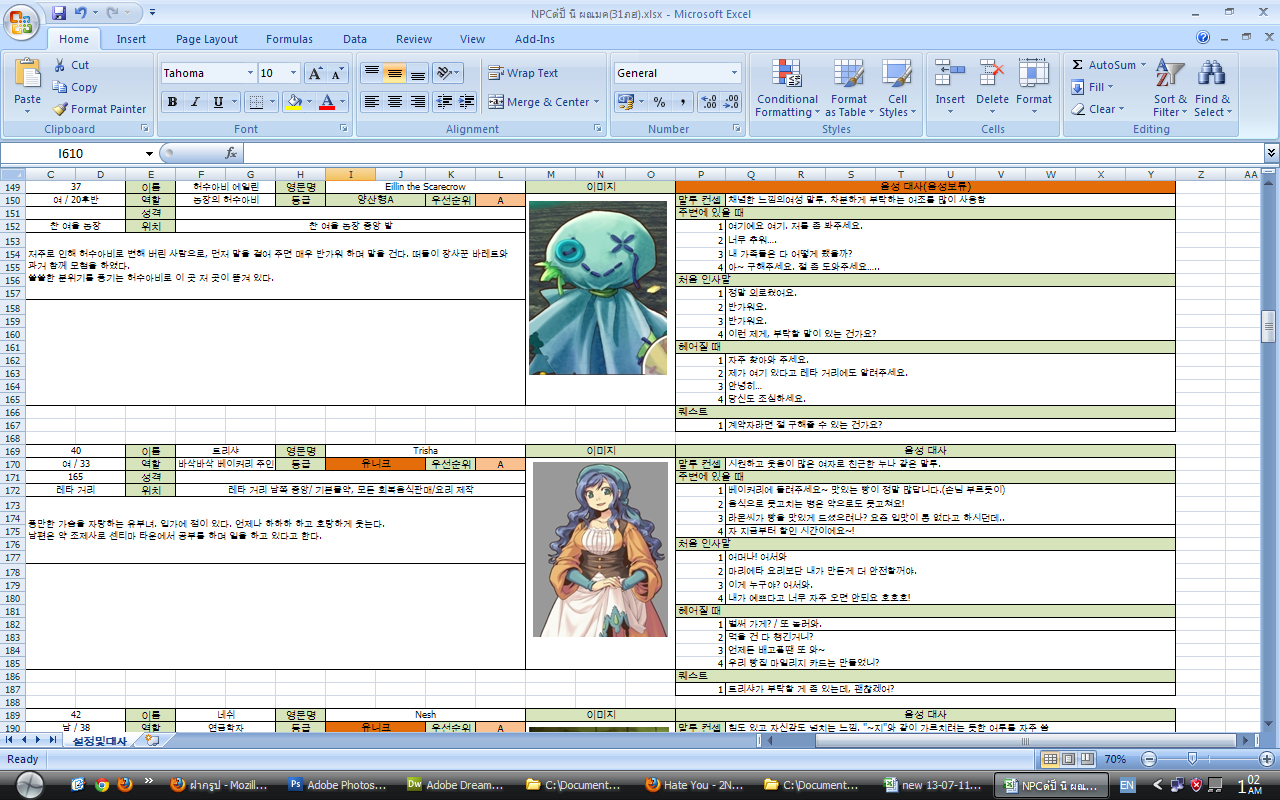Click the Insert Function fx button
This screenshot has width=1280, height=800.
pyautogui.click(x=231, y=153)
